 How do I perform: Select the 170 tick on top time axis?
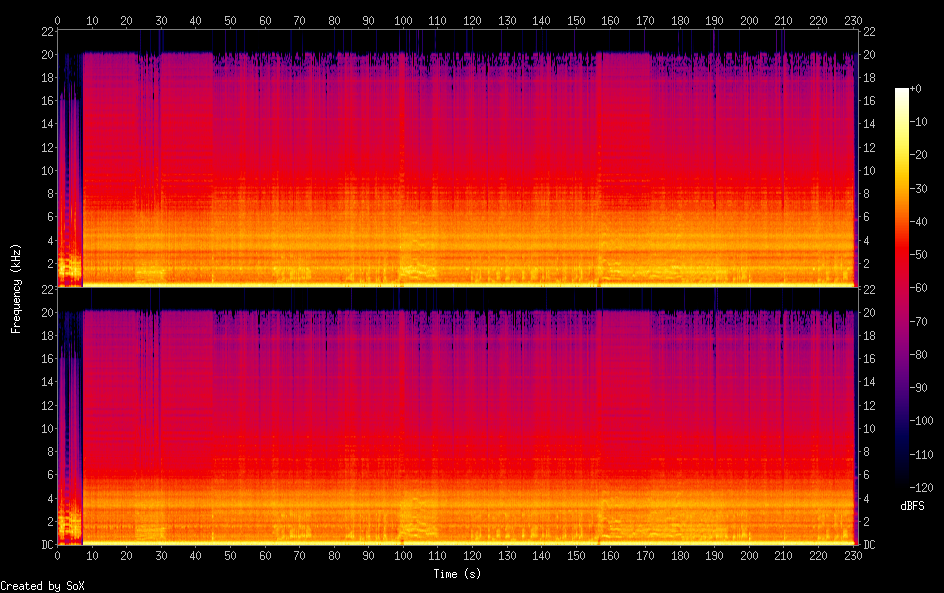click(x=645, y=20)
